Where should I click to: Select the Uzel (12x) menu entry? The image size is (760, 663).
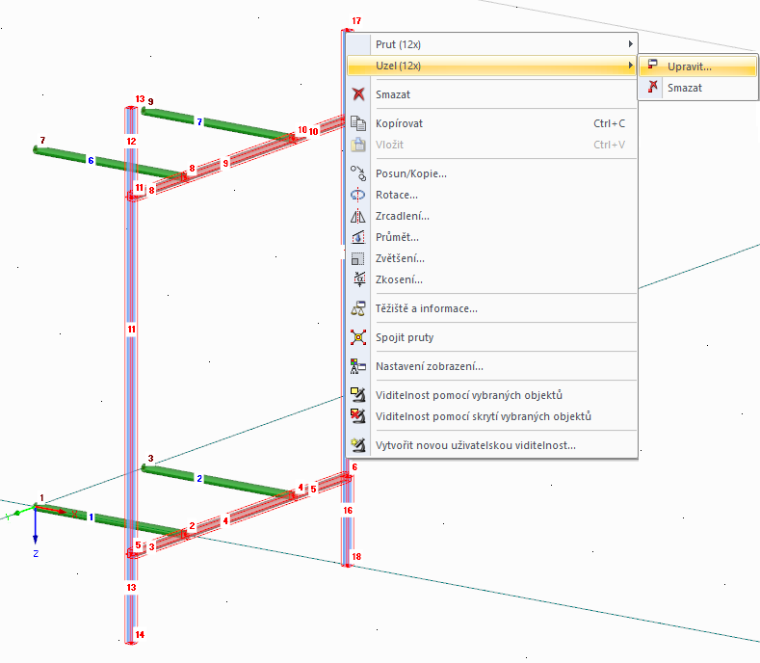tap(491, 65)
